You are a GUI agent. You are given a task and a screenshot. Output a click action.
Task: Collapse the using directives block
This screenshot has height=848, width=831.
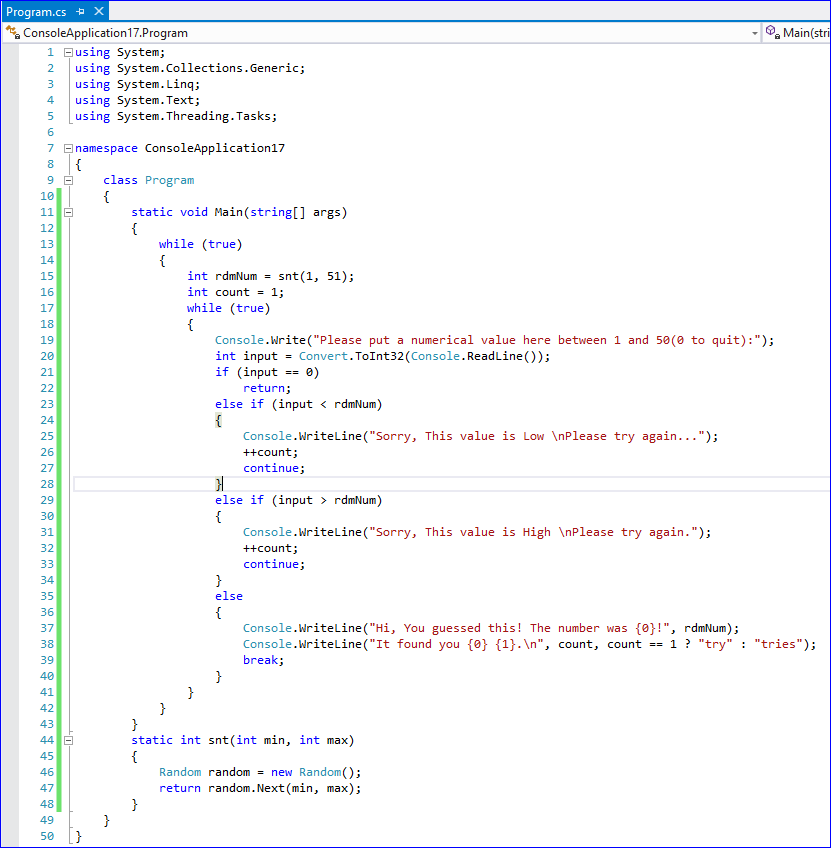pyautogui.click(x=67, y=52)
